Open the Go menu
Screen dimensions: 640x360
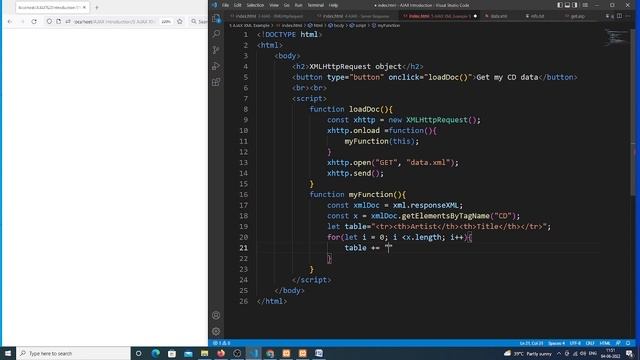pyautogui.click(x=287, y=5)
